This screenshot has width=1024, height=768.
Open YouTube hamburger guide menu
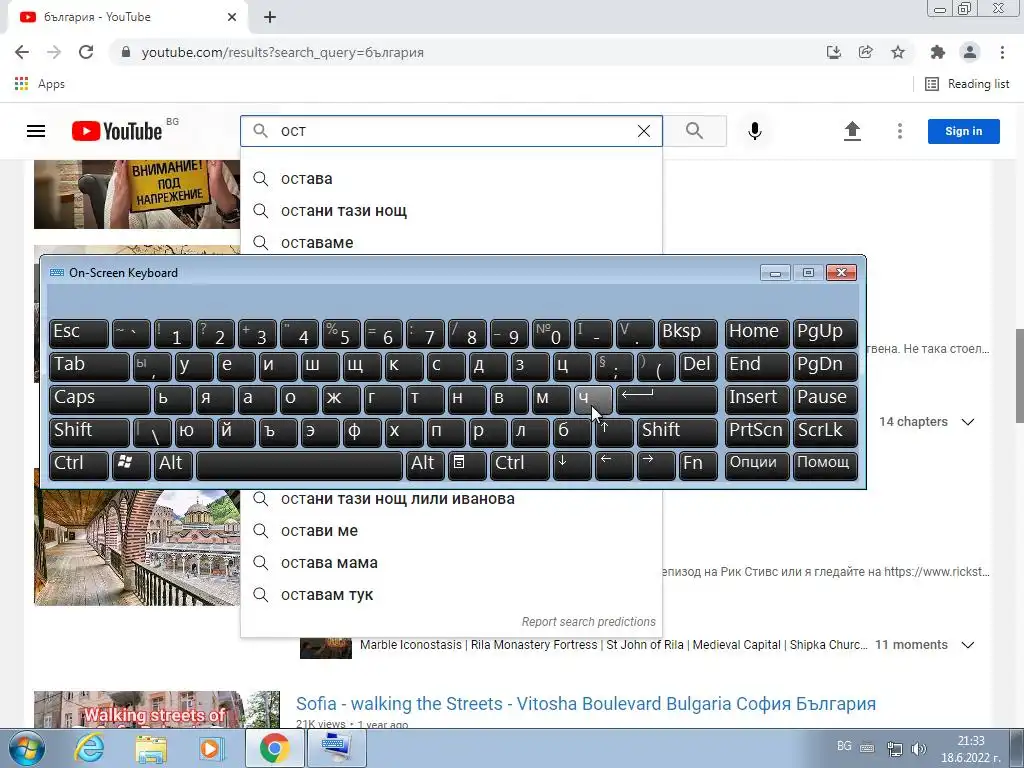(x=36, y=131)
